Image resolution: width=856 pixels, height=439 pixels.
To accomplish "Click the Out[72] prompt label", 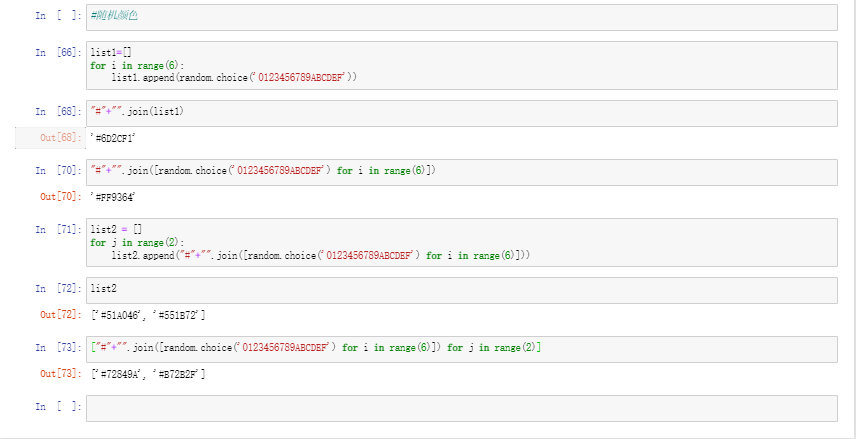I will point(59,315).
